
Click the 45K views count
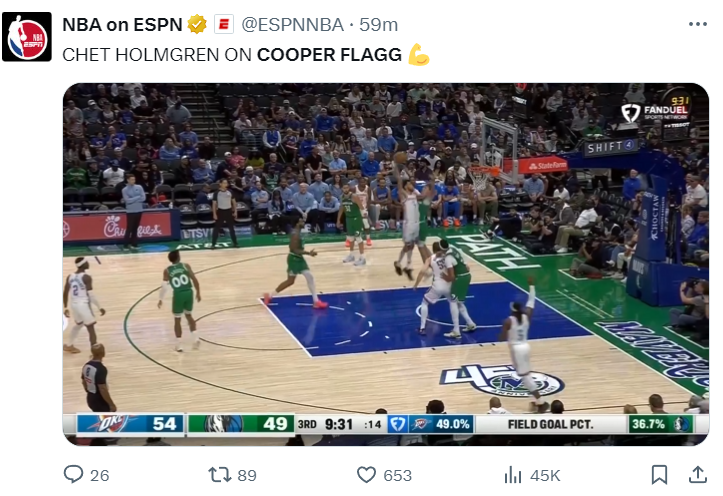pyautogui.click(x=545, y=475)
